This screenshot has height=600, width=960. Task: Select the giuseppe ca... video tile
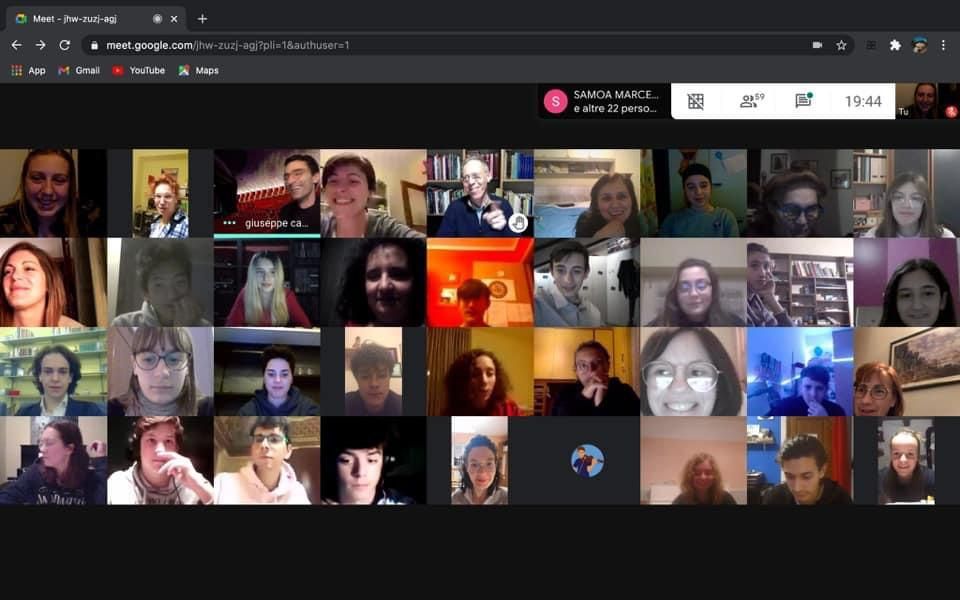(267, 193)
